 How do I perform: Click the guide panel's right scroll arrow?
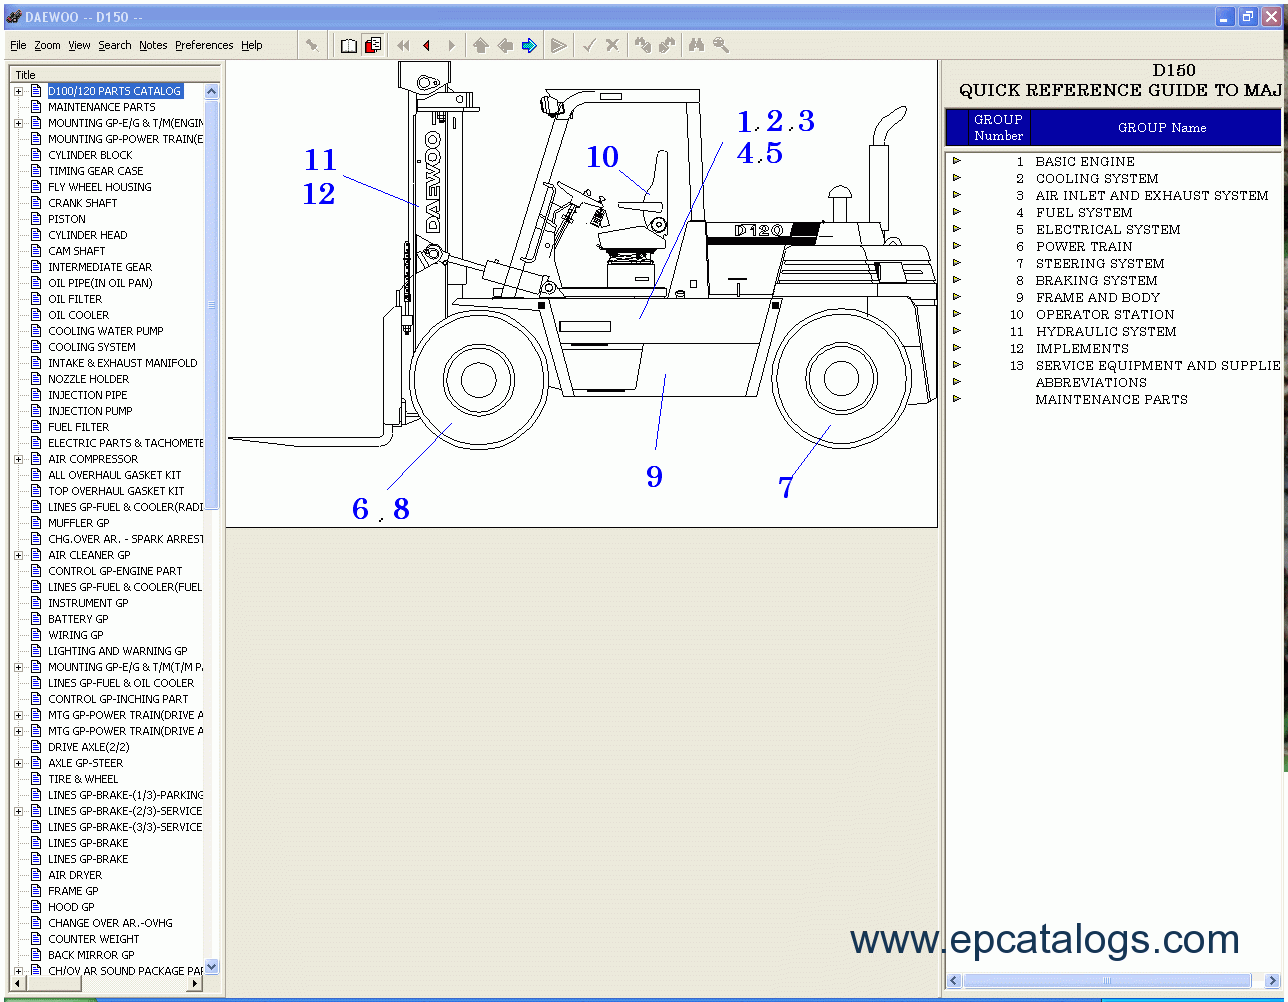(1272, 981)
